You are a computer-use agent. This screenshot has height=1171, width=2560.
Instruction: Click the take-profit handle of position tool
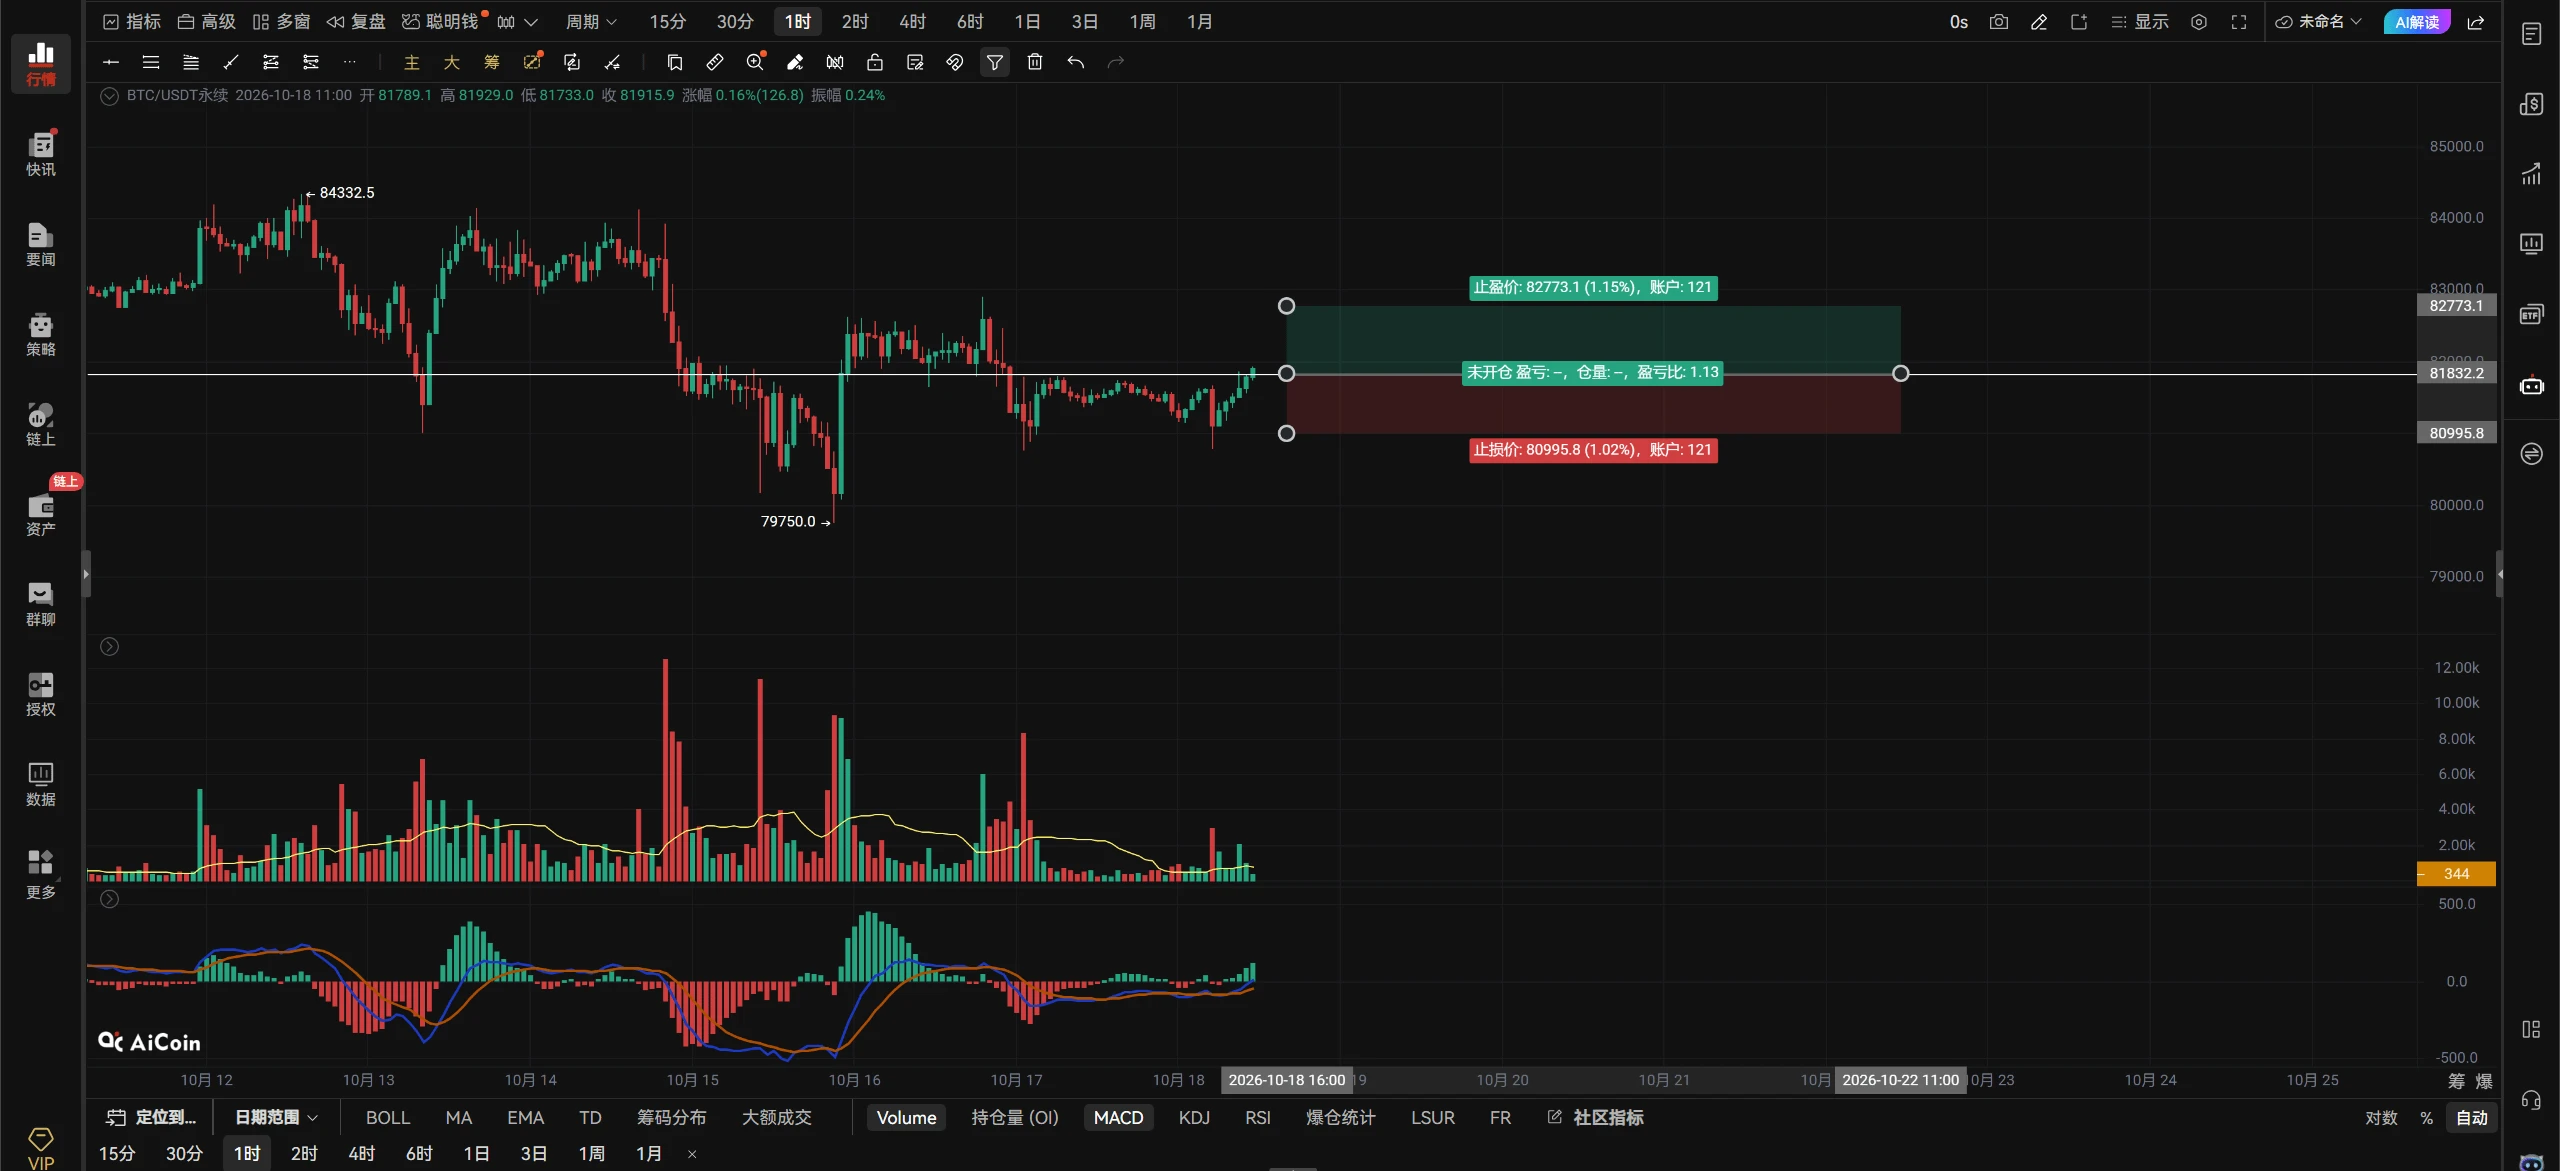[x=1287, y=306]
